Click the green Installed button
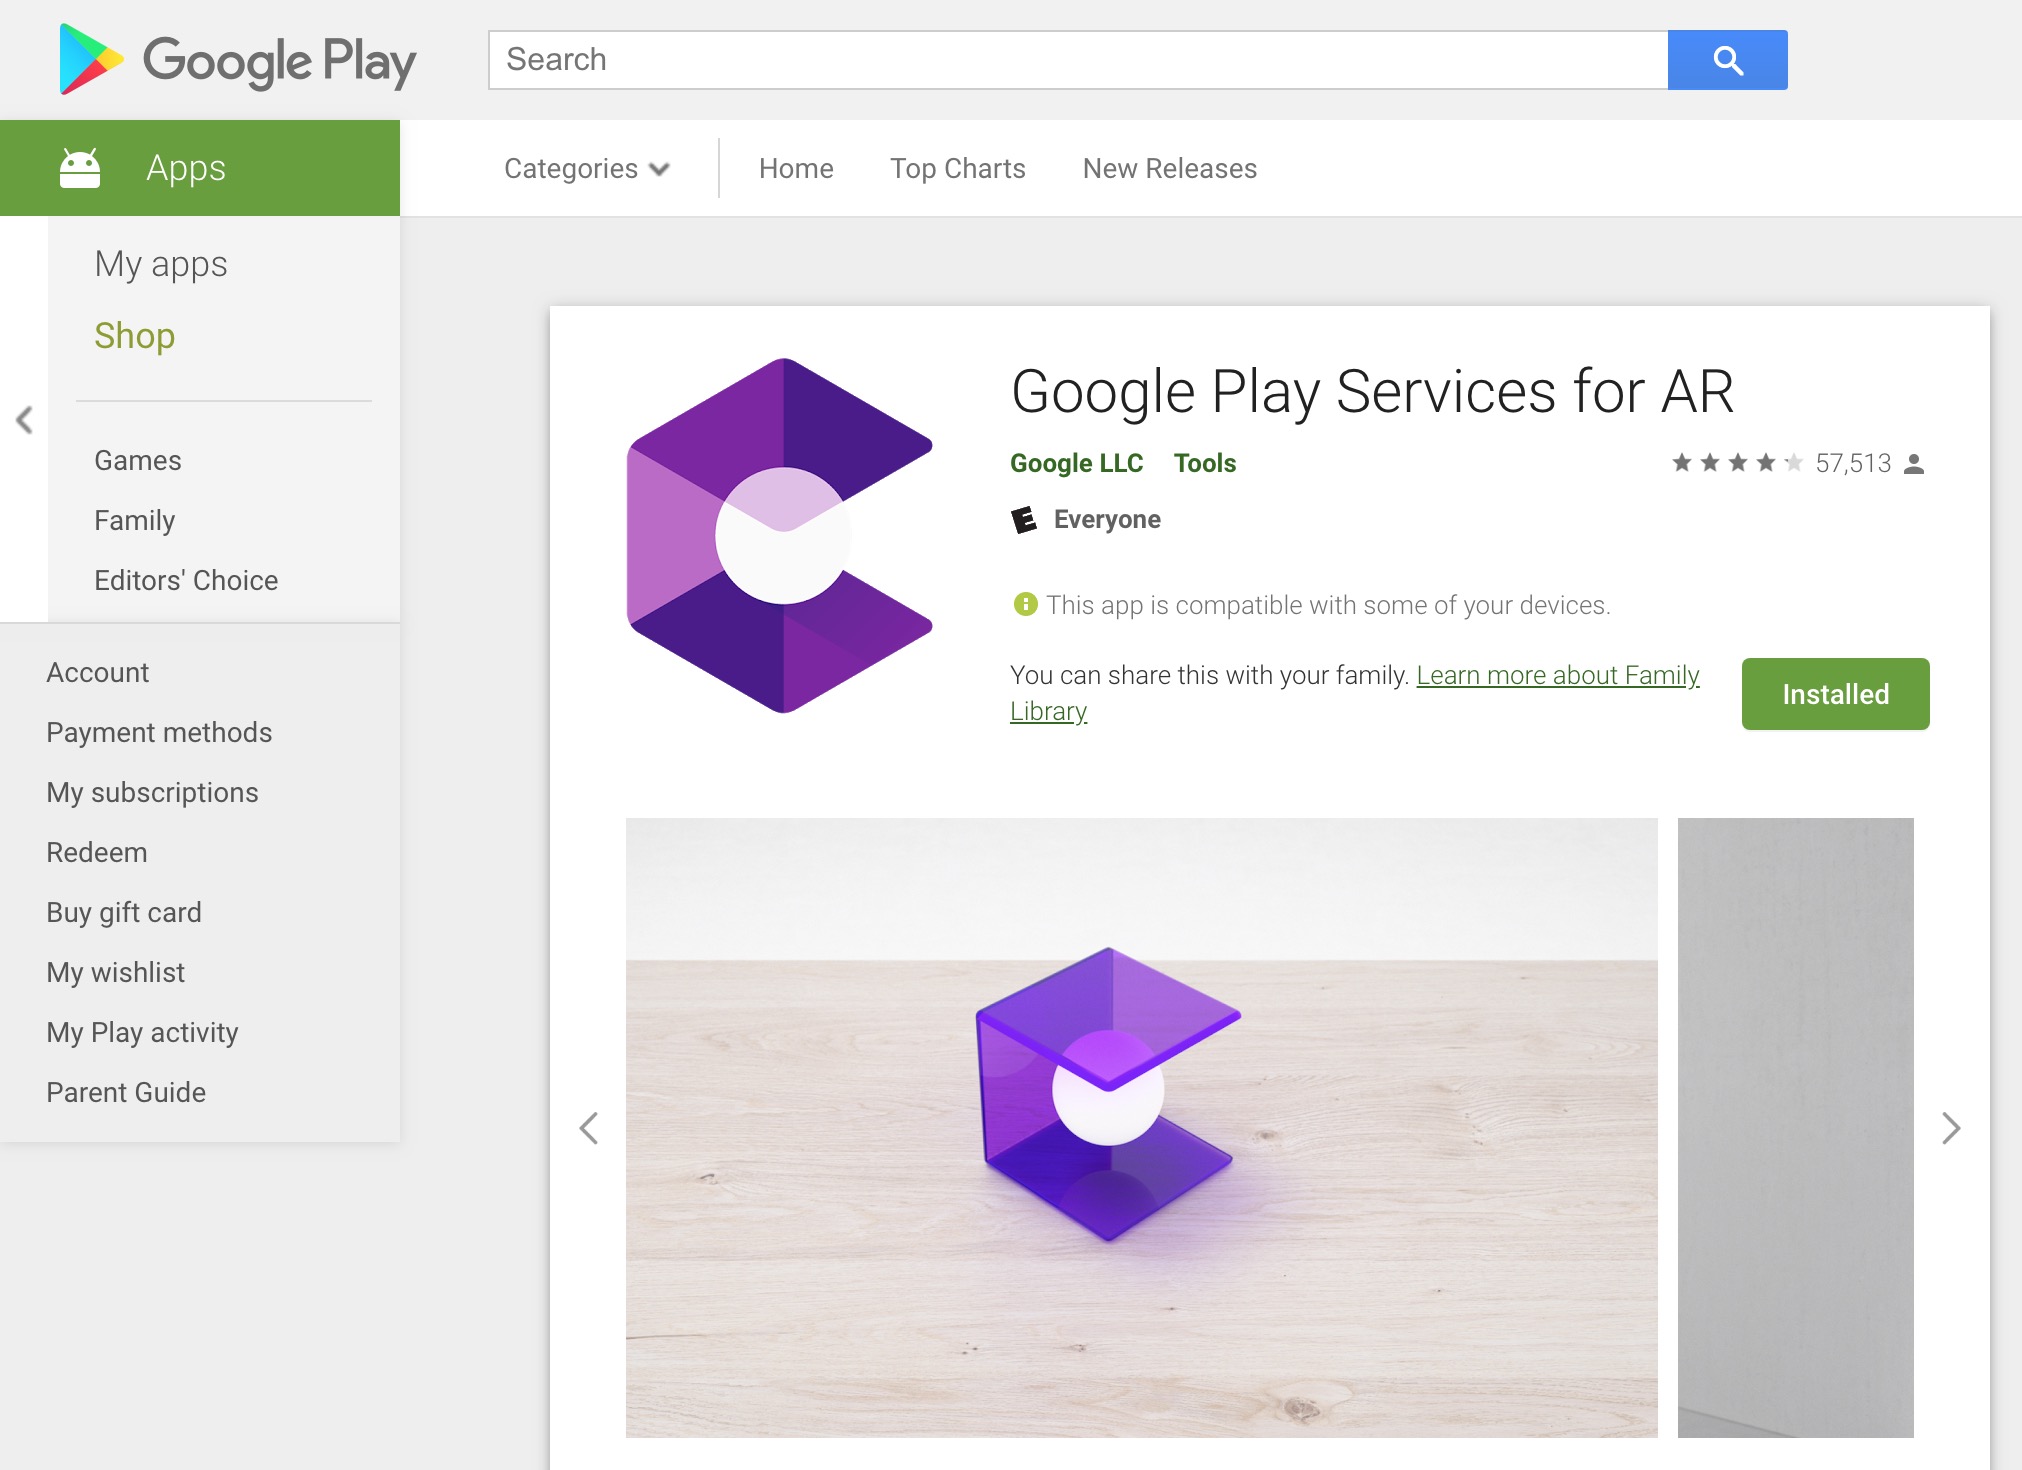The height and width of the screenshot is (1470, 2022). tap(1835, 694)
